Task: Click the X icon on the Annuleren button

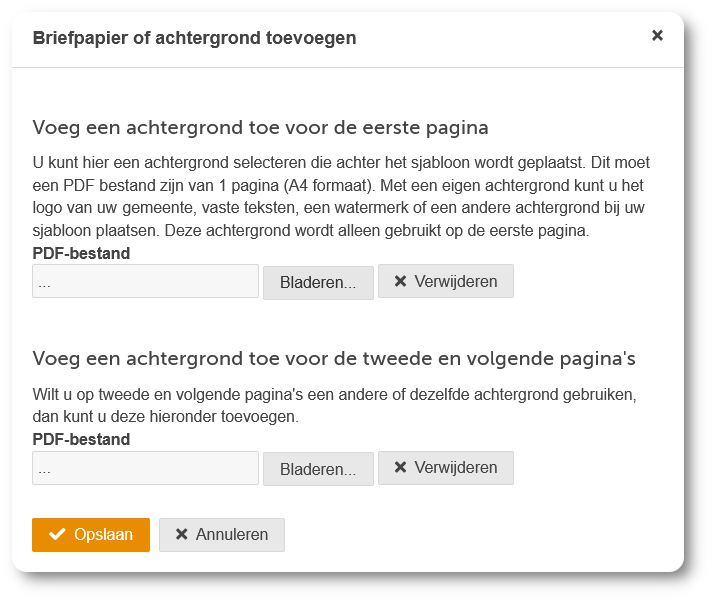Action: [181, 535]
